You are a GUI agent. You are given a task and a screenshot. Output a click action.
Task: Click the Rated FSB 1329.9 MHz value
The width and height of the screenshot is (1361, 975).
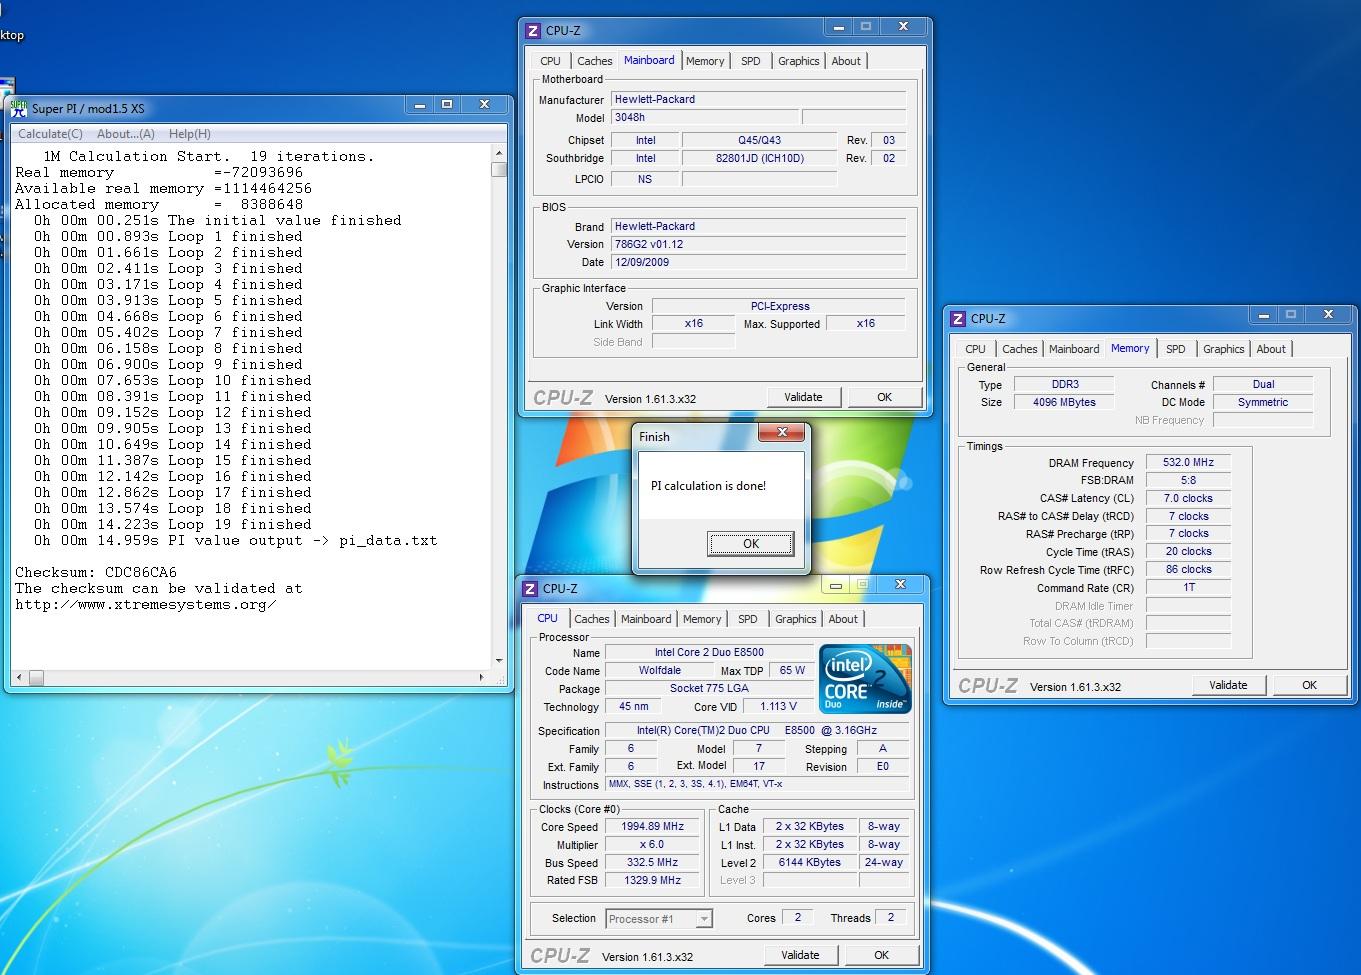coord(653,881)
